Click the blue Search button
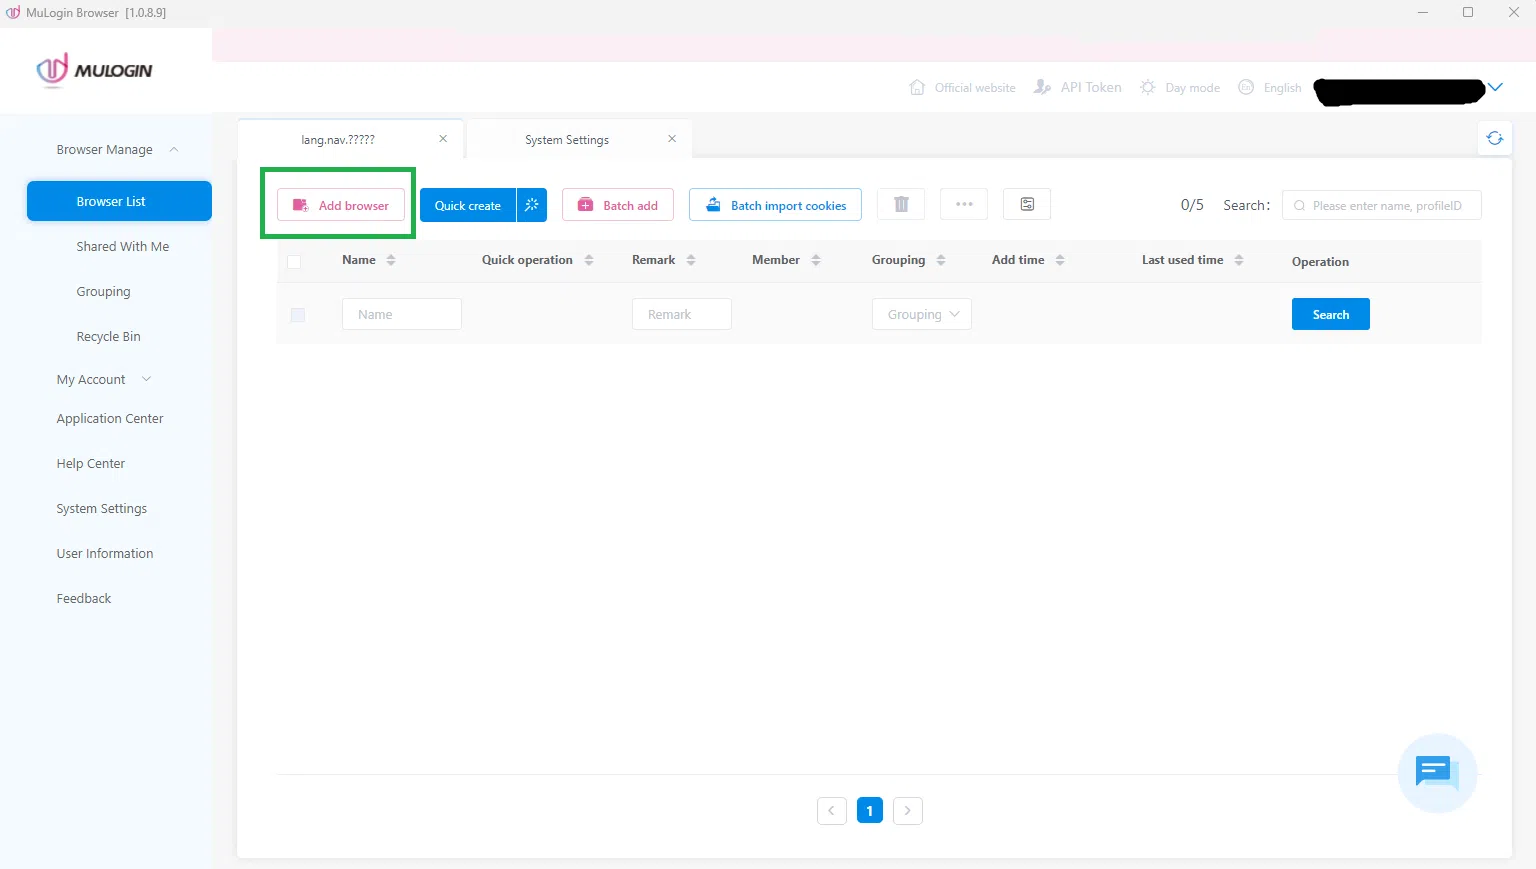This screenshot has height=869, width=1536. point(1331,314)
